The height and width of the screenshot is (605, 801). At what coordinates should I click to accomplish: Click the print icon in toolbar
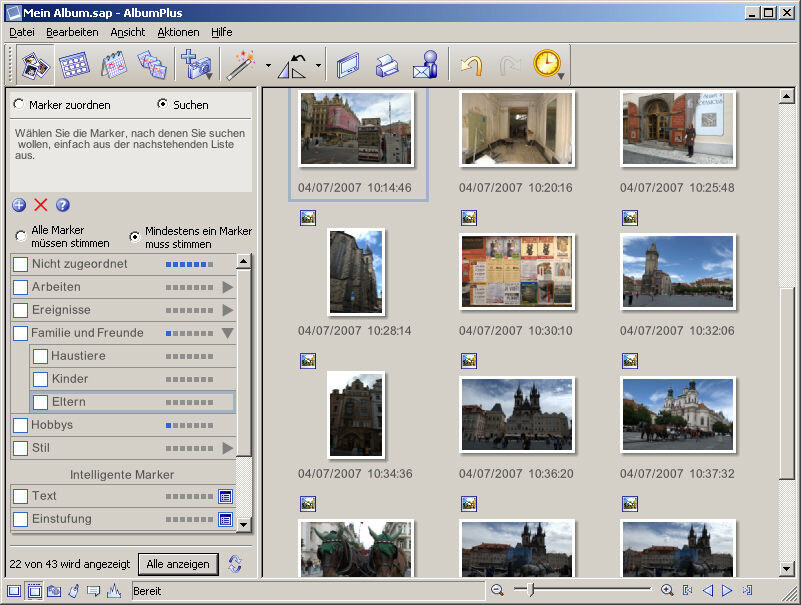click(x=386, y=65)
